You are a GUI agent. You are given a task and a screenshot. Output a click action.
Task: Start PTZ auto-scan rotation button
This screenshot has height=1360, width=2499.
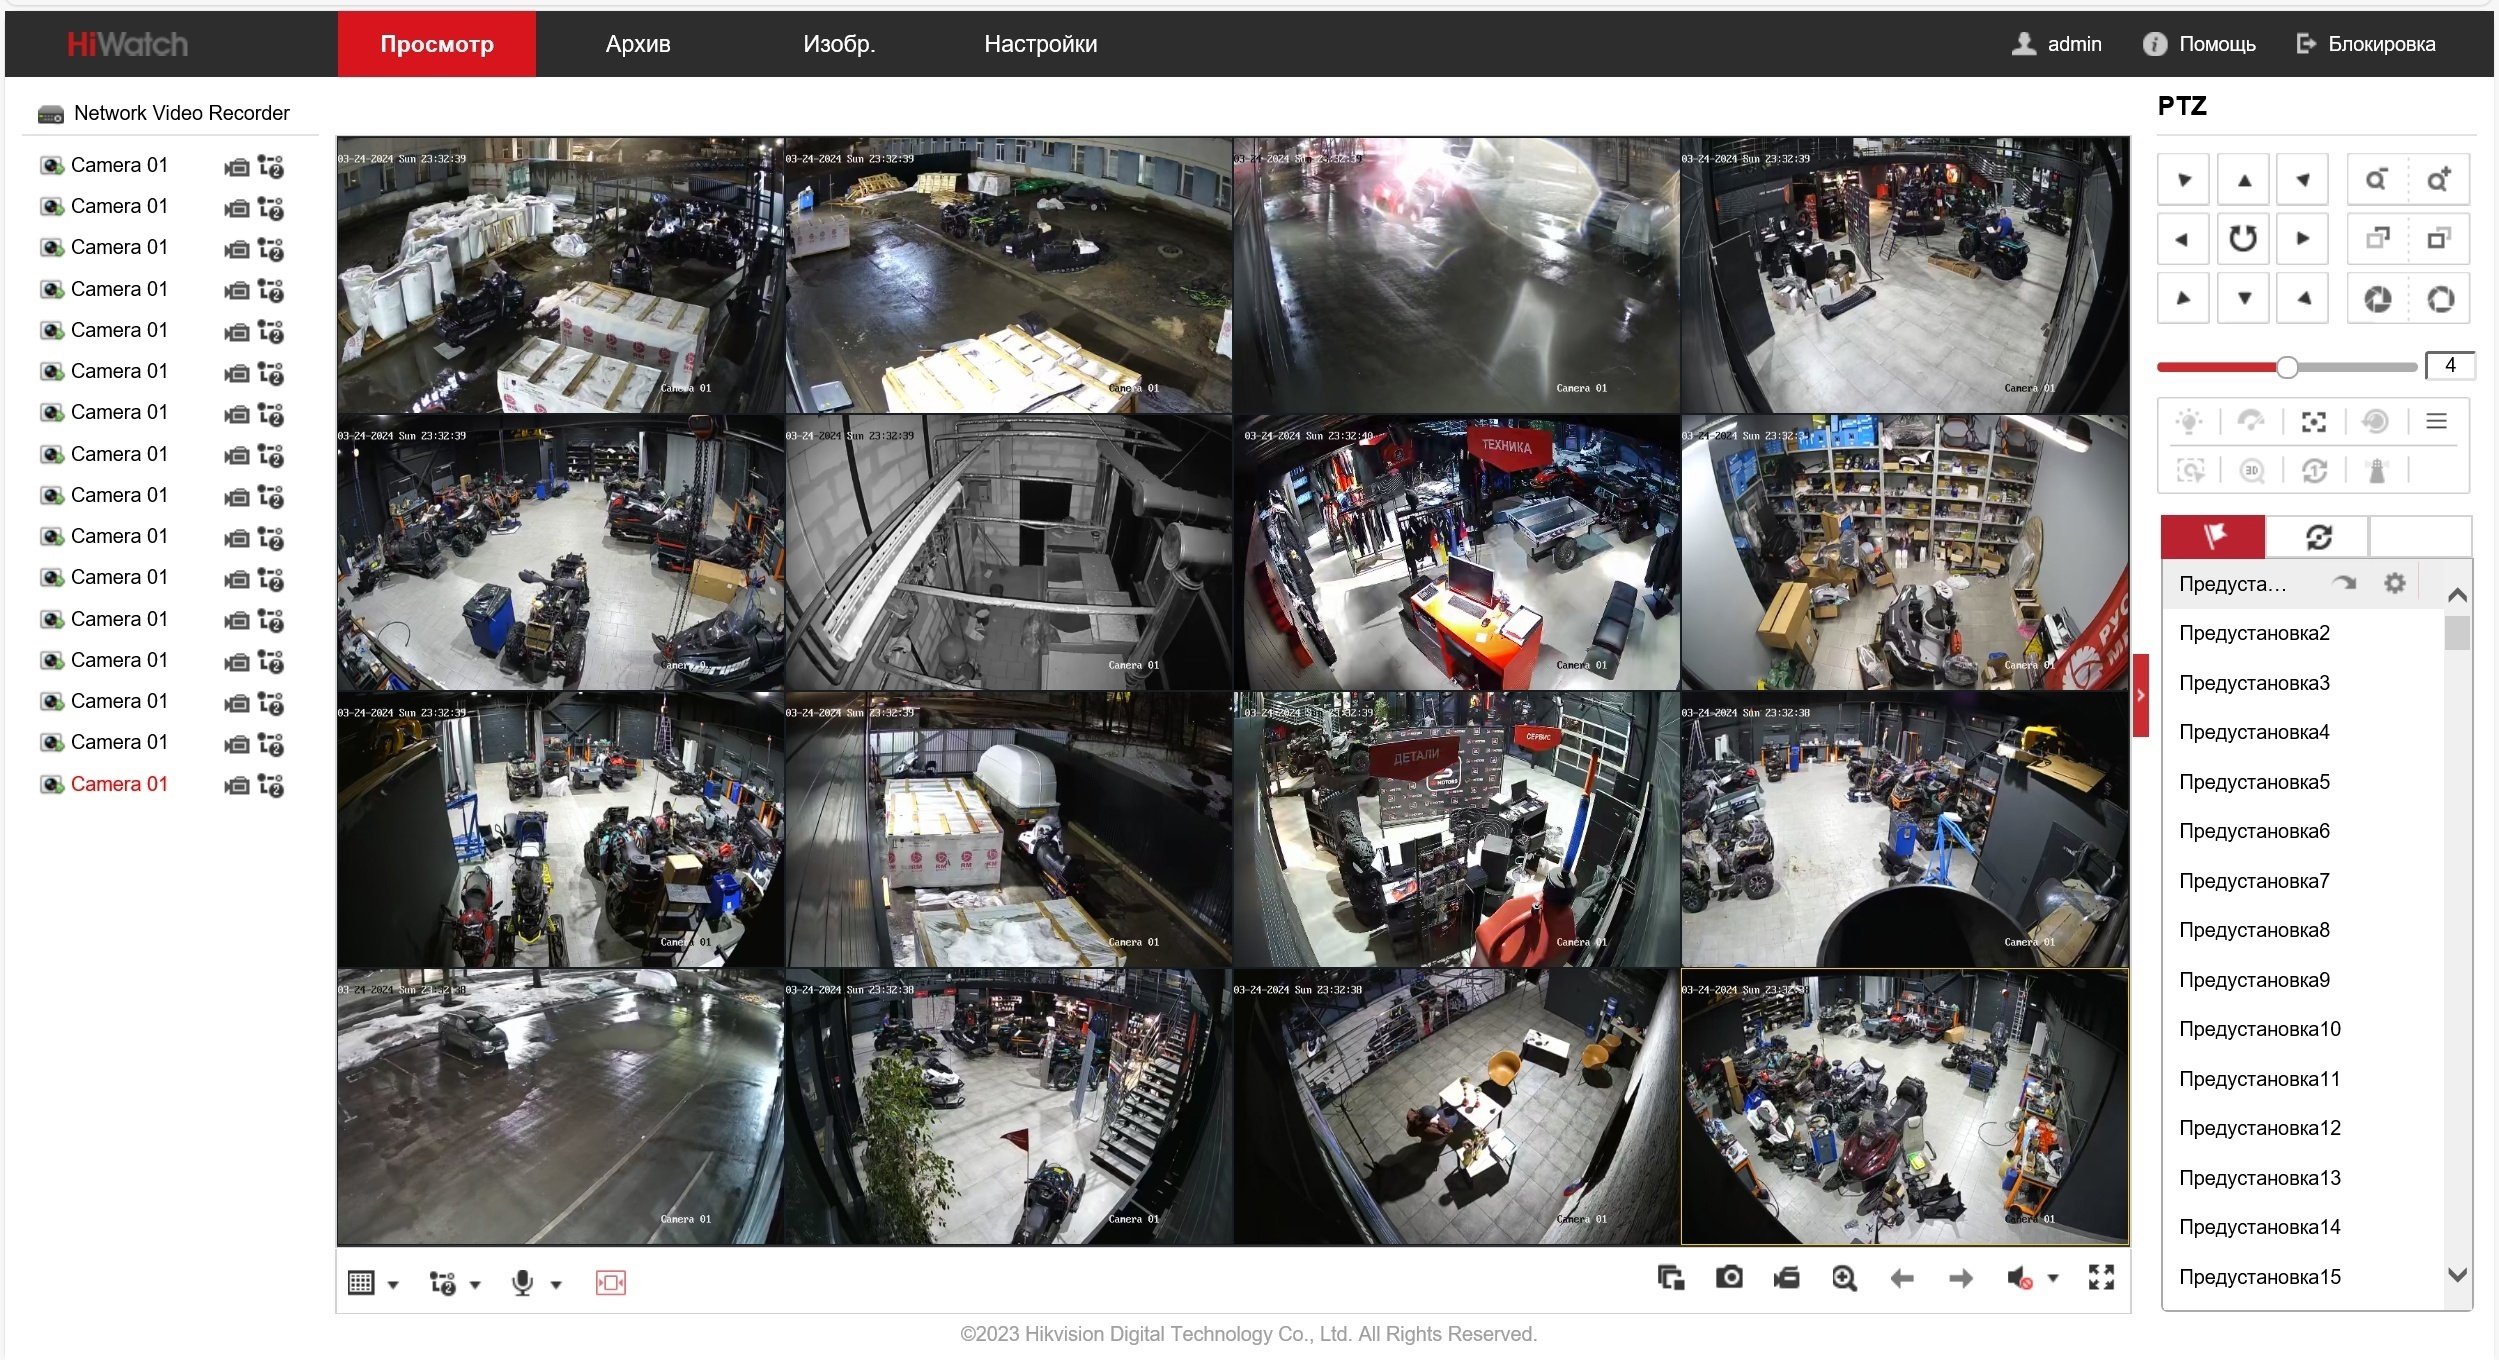(x=2243, y=239)
